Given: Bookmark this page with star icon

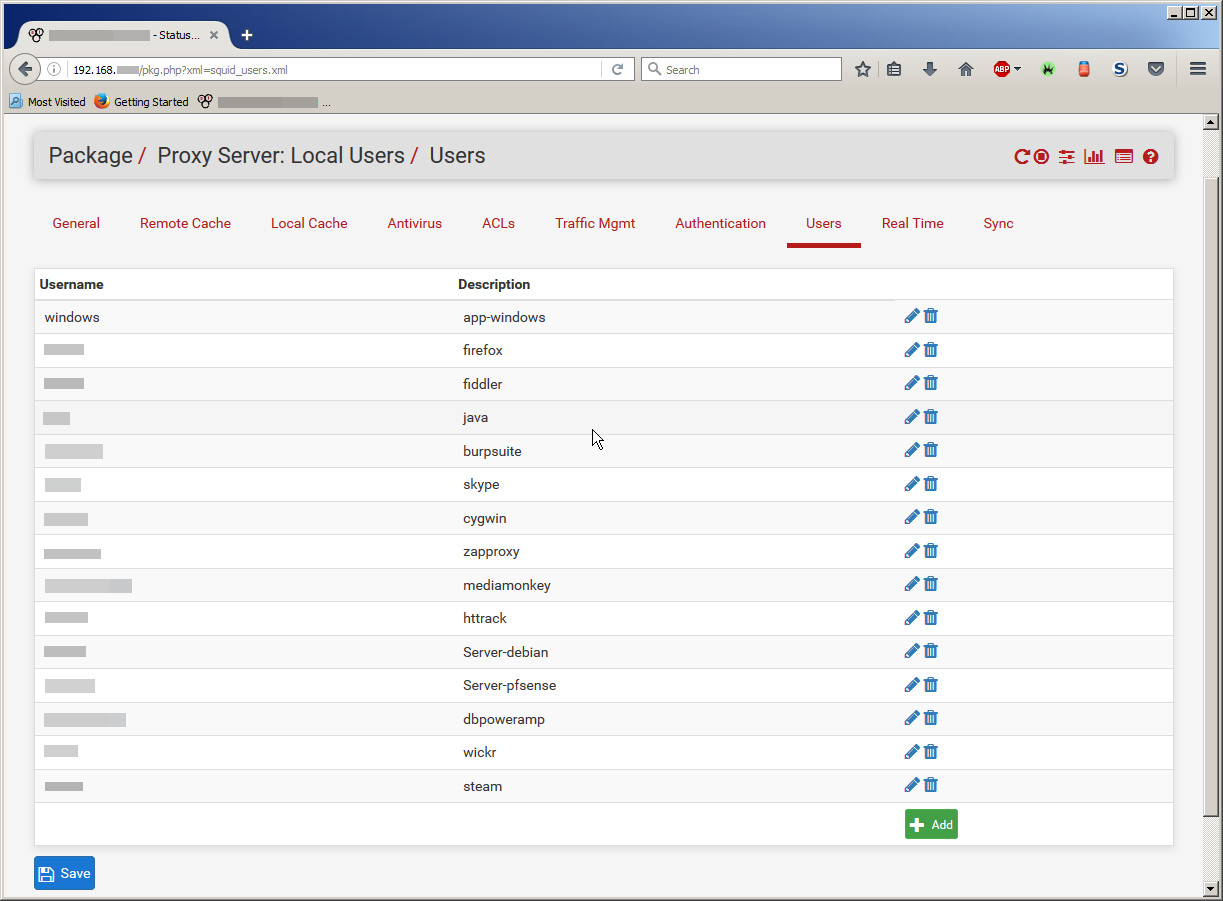Looking at the screenshot, I should tap(862, 69).
